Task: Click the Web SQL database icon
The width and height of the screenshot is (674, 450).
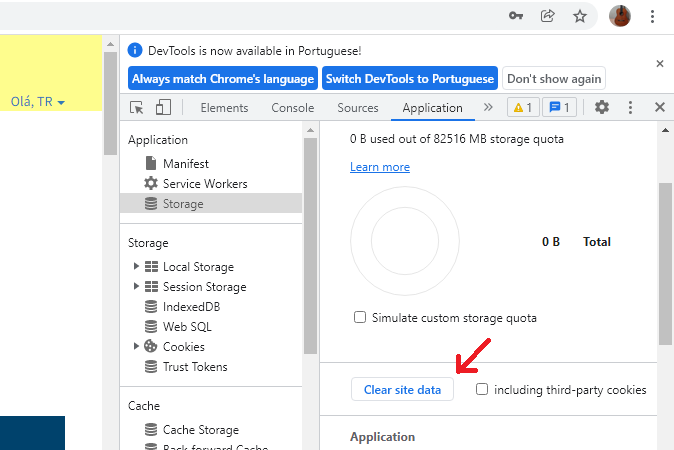Action: coord(151,326)
